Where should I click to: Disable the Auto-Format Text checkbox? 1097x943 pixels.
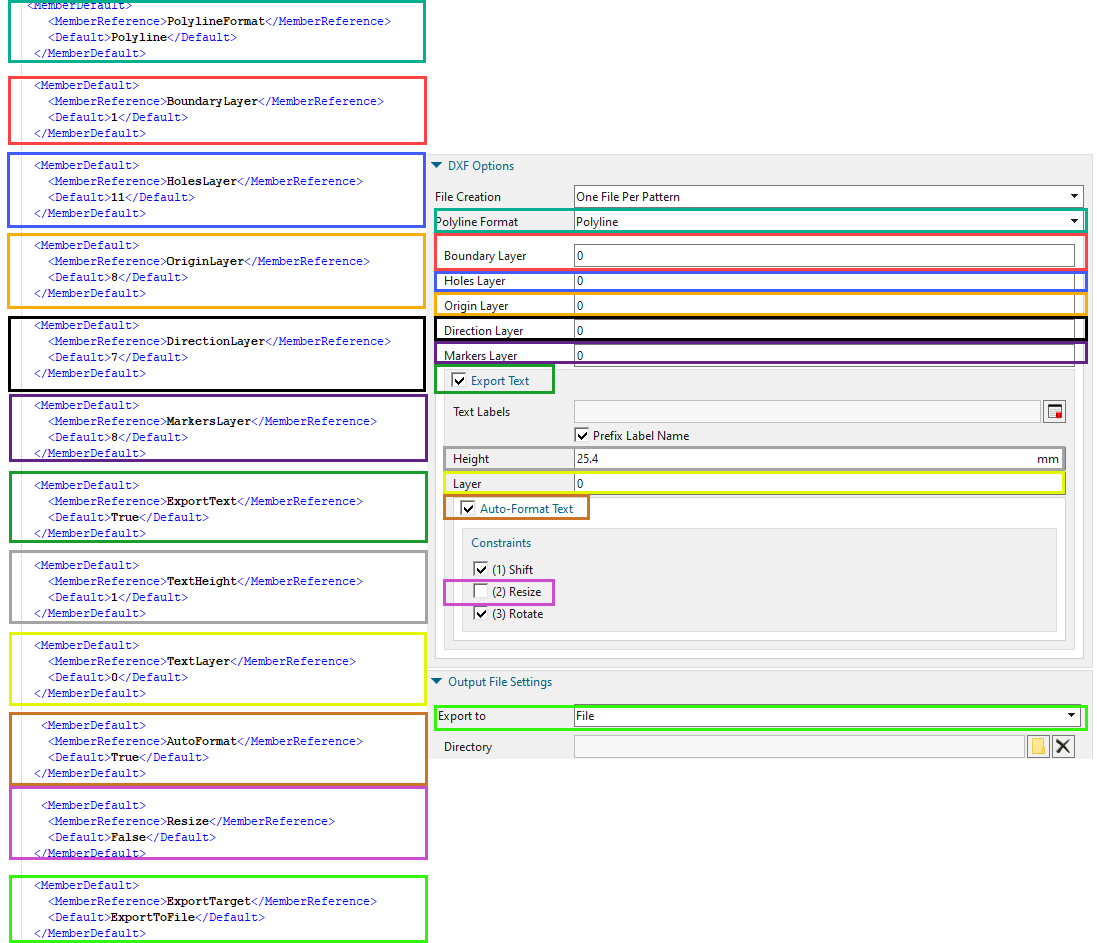tap(468, 509)
